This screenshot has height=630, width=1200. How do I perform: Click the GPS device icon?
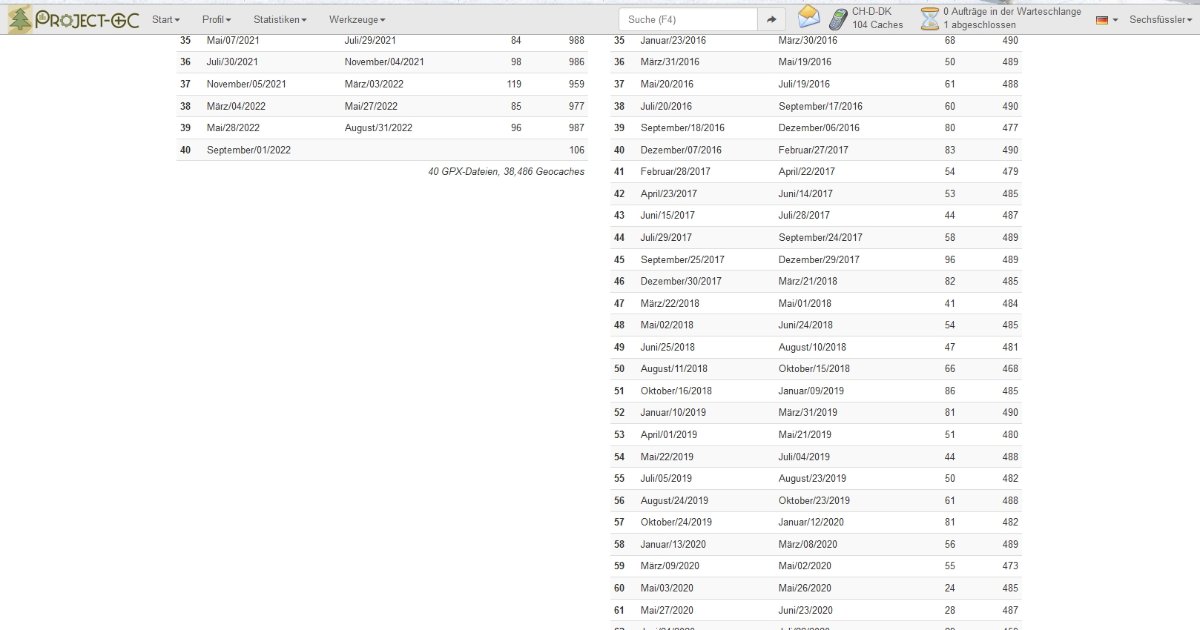837,18
